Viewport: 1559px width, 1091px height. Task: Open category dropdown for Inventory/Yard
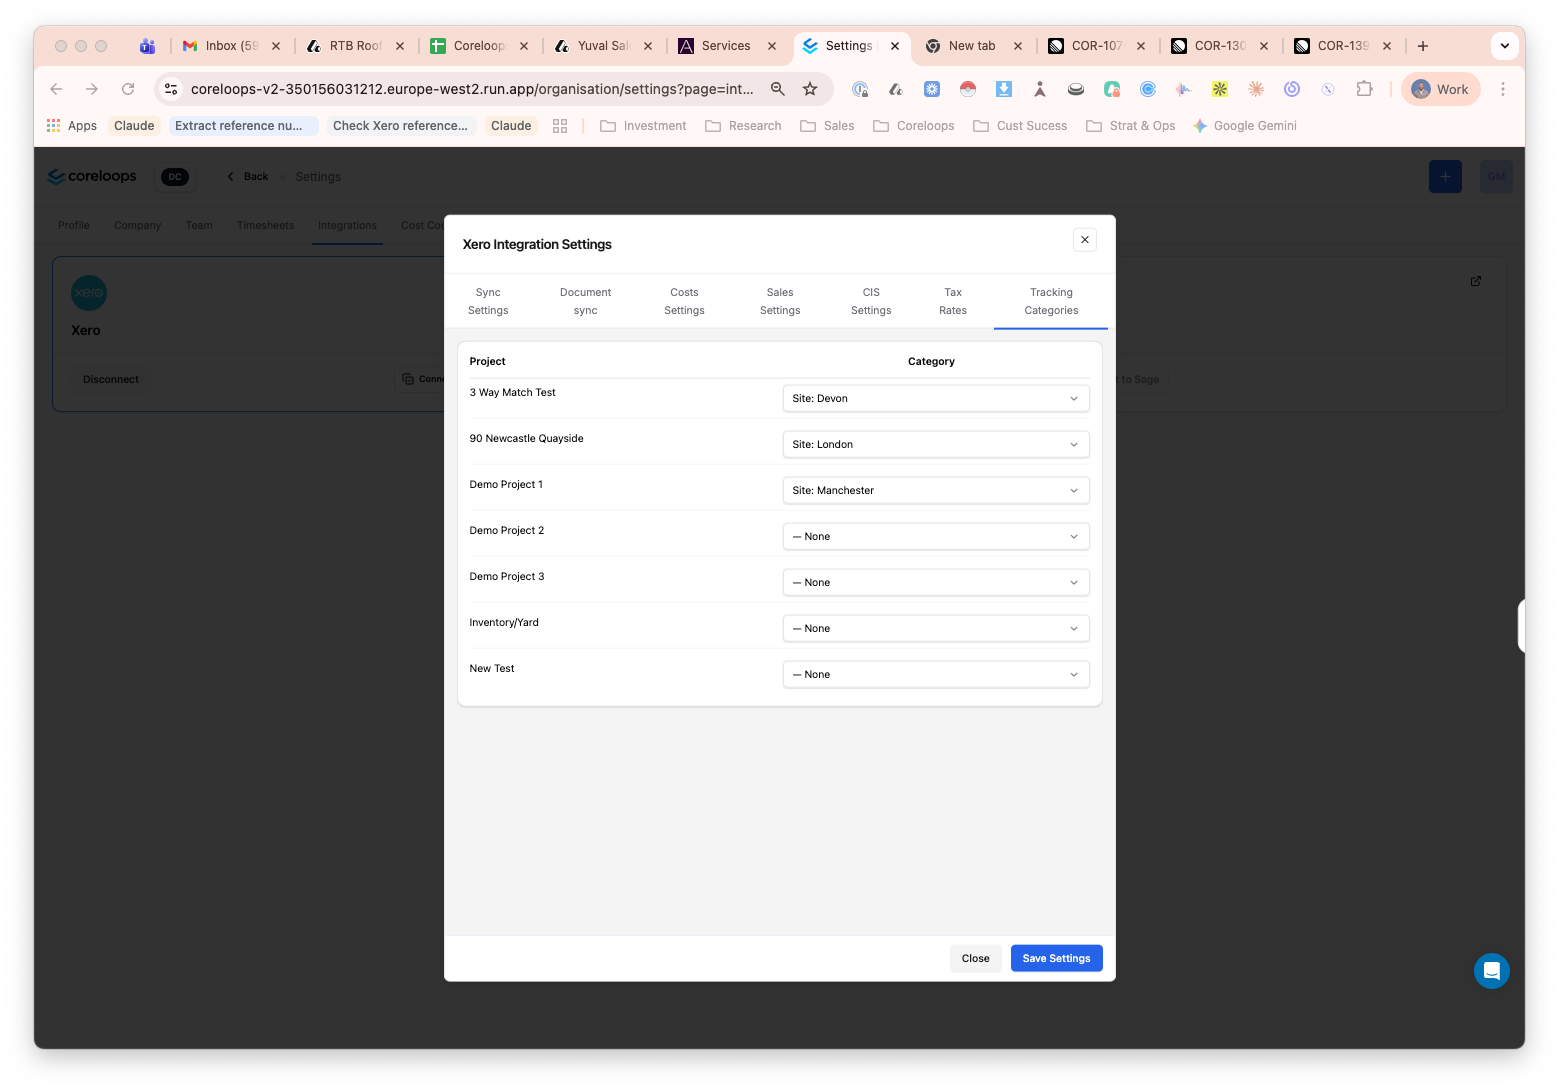[936, 628]
